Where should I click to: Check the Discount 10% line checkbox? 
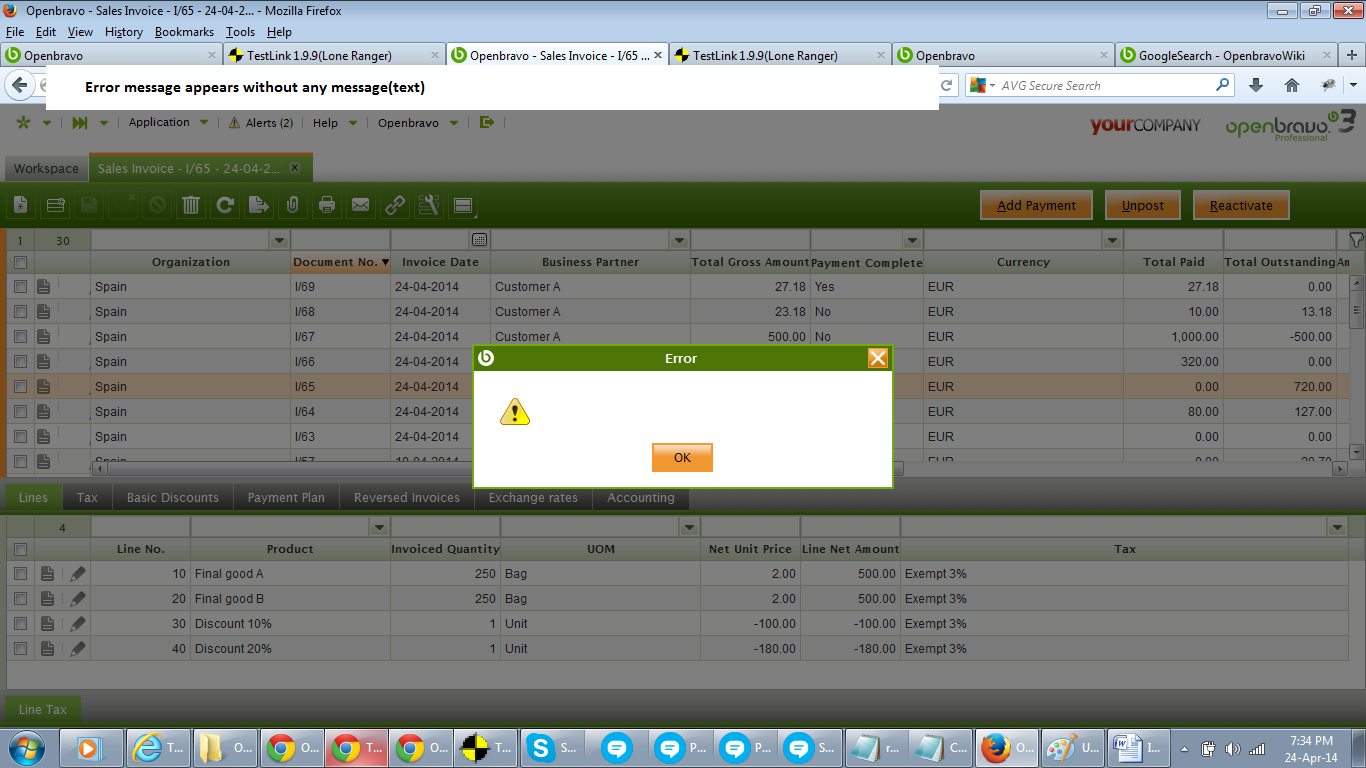pyautogui.click(x=20, y=624)
